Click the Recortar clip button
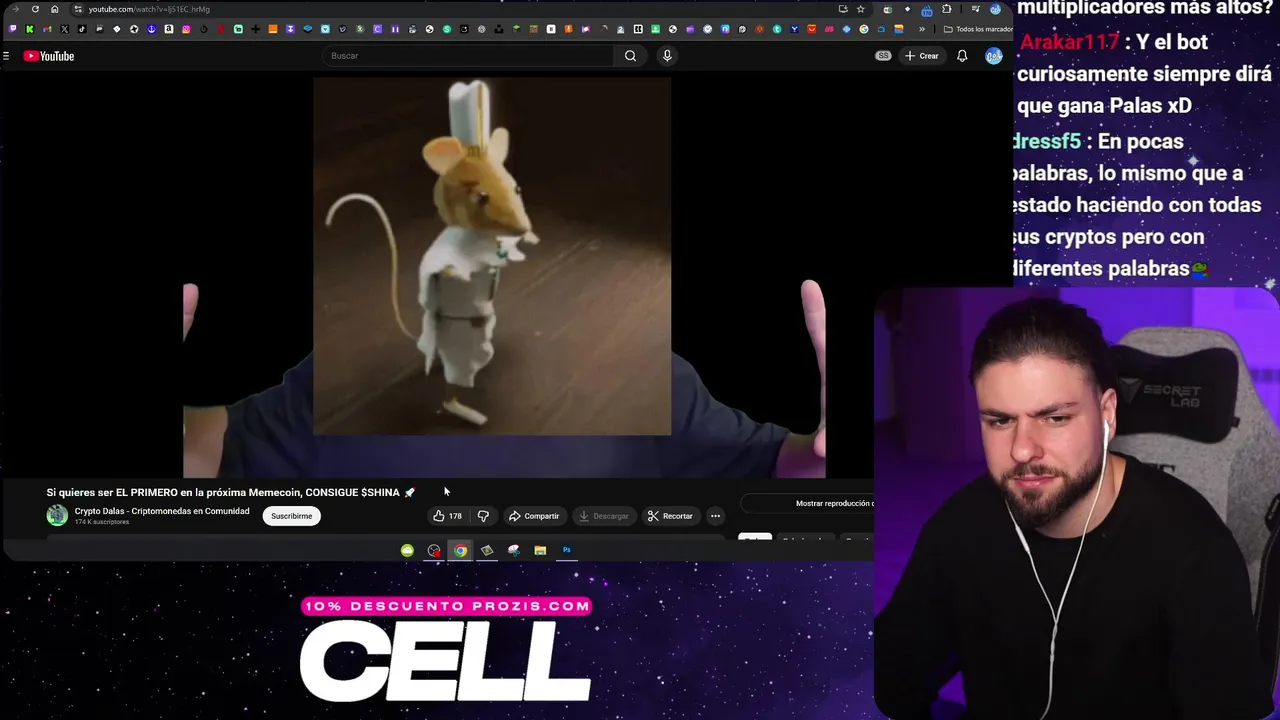This screenshot has height=720, width=1280. coord(670,516)
